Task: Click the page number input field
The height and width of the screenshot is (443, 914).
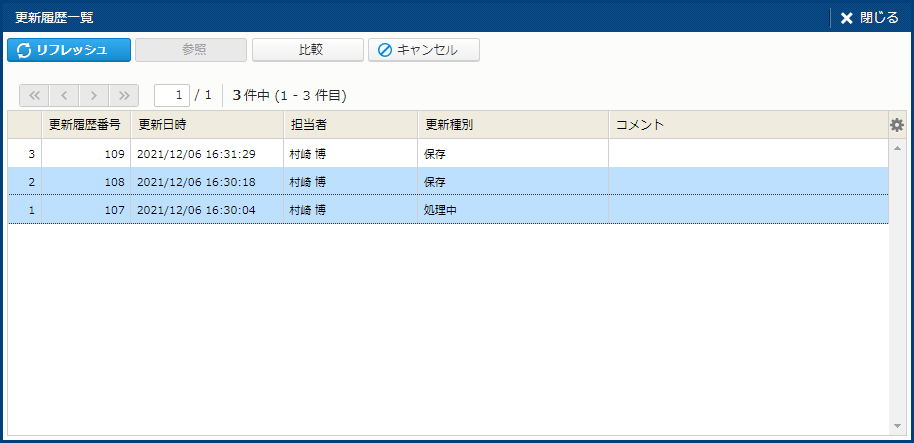Action: point(172,95)
